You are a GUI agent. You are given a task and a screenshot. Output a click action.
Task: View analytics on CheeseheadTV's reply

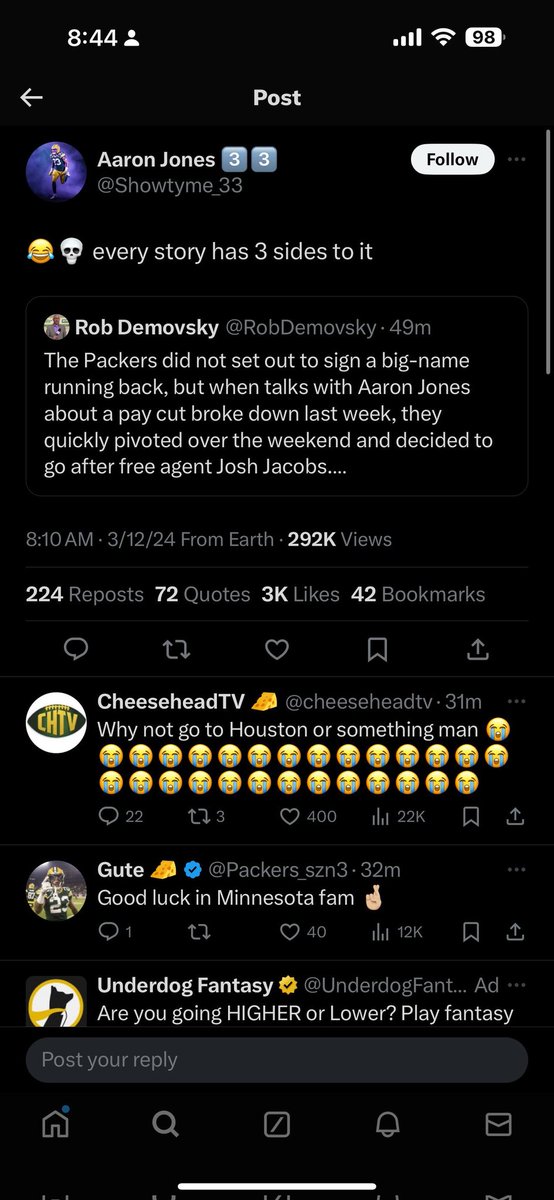(398, 816)
